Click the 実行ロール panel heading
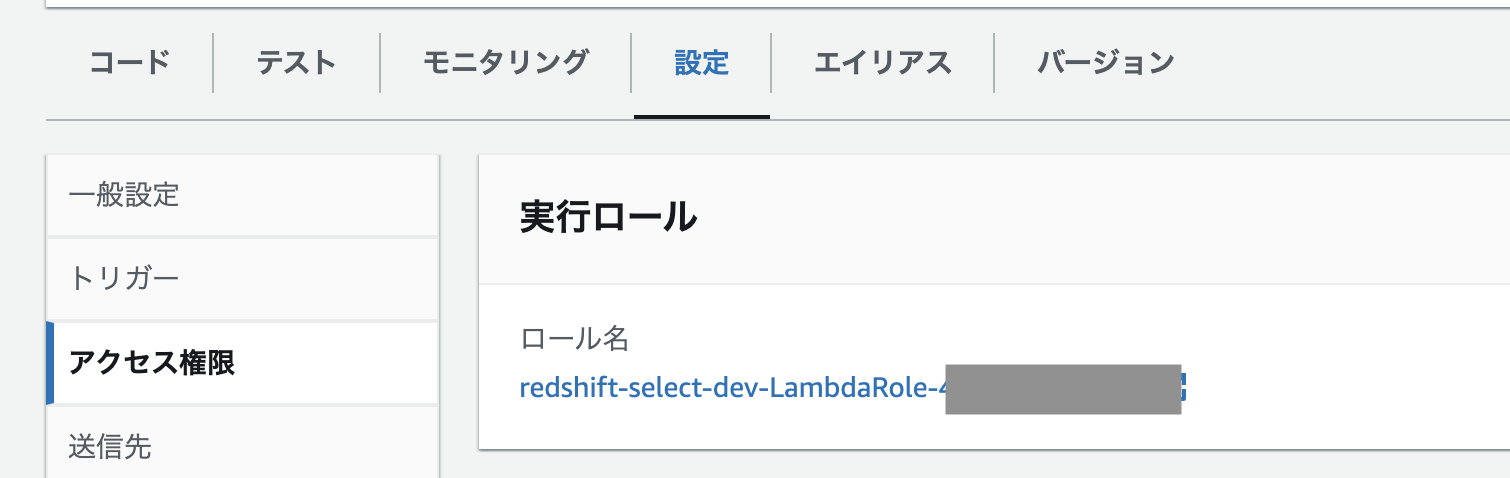The height and width of the screenshot is (478, 1510). (x=608, y=218)
